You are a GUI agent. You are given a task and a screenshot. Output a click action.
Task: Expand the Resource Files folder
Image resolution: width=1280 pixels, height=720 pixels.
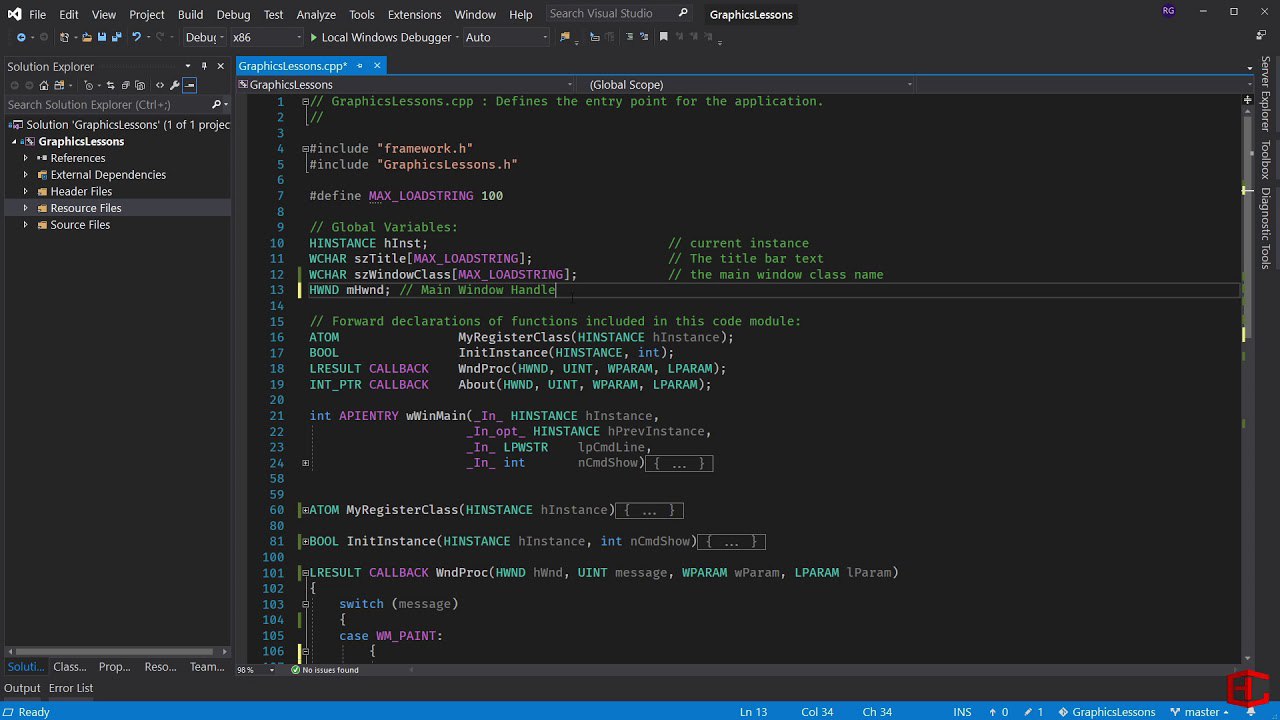click(27, 208)
